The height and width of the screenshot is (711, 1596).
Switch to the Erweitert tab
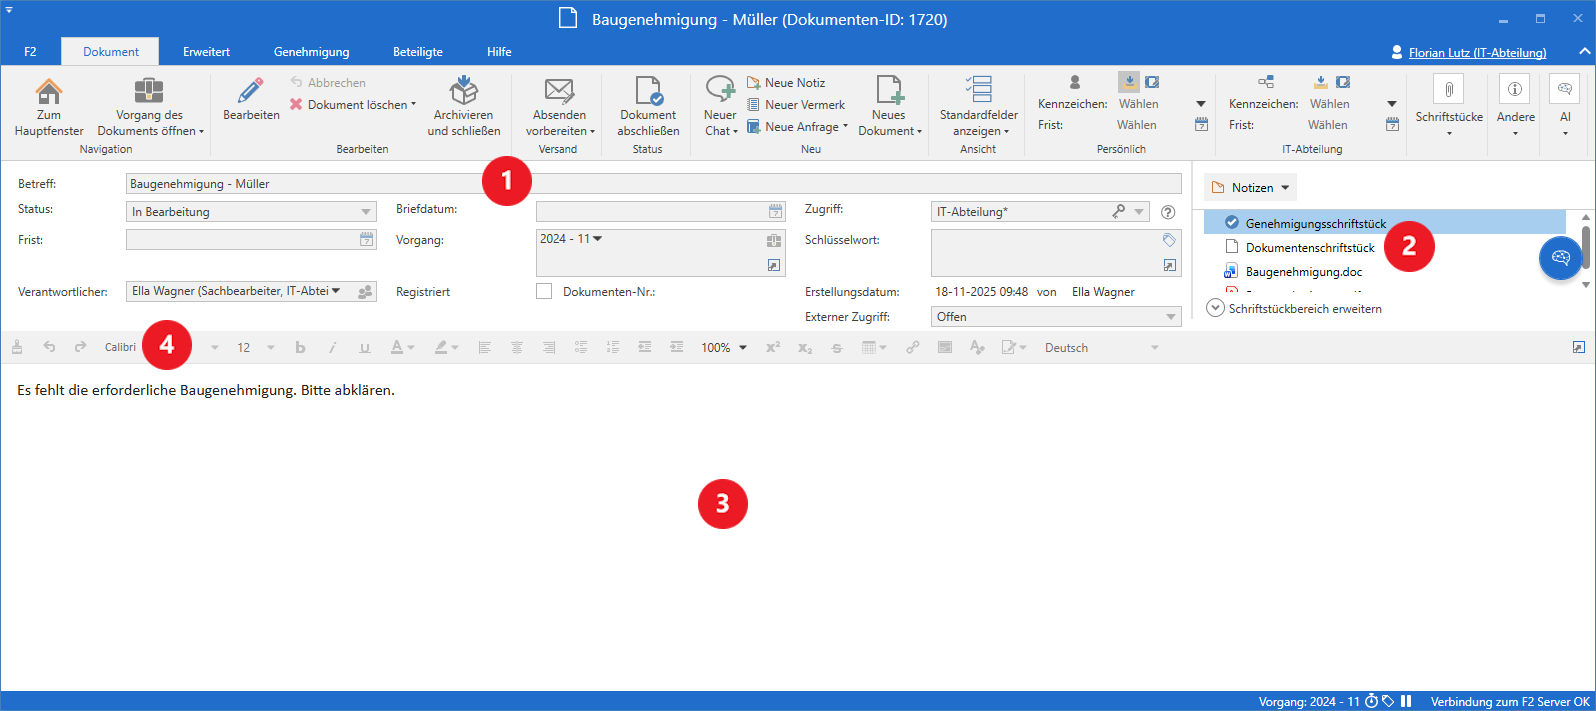click(206, 52)
